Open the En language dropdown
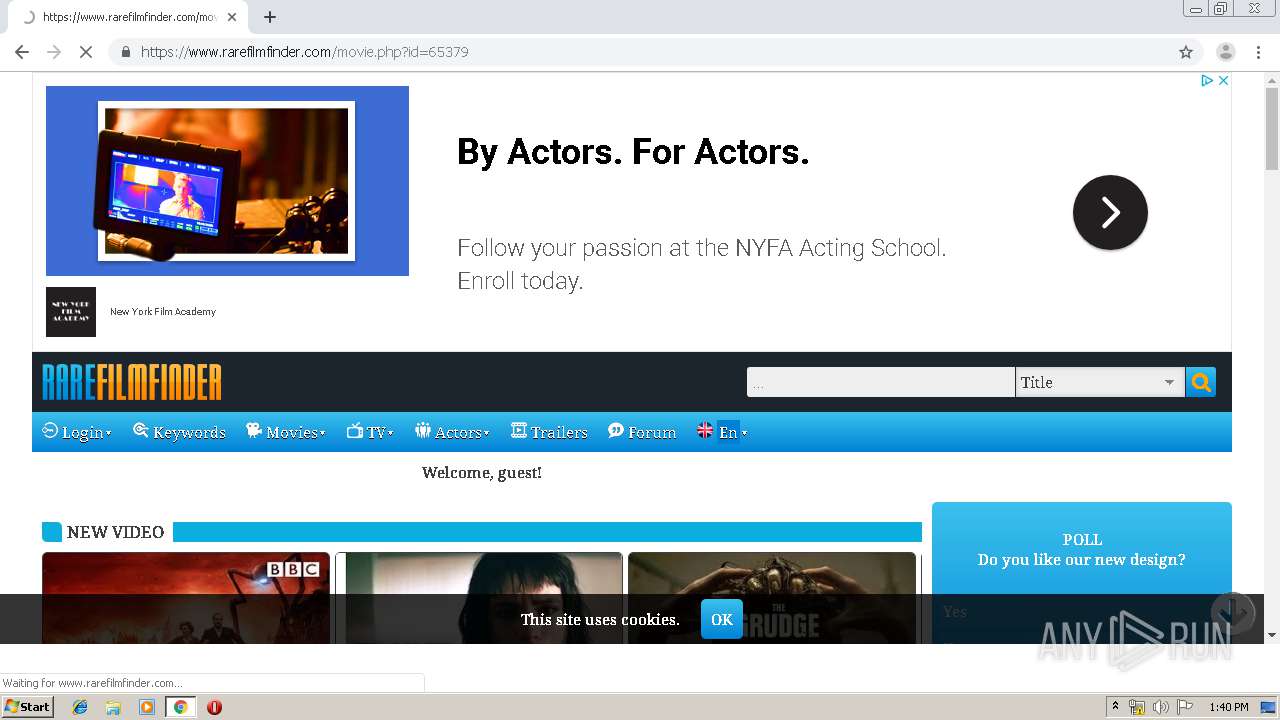Viewport: 1280px width, 720px height. (x=733, y=432)
